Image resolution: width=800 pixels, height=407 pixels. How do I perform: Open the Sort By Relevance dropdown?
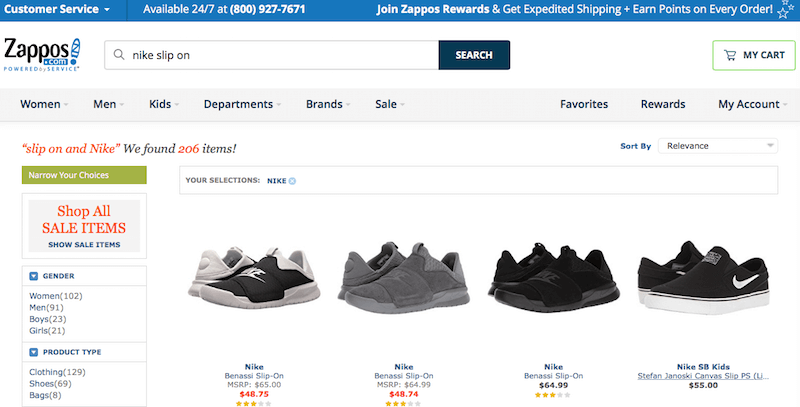718,146
